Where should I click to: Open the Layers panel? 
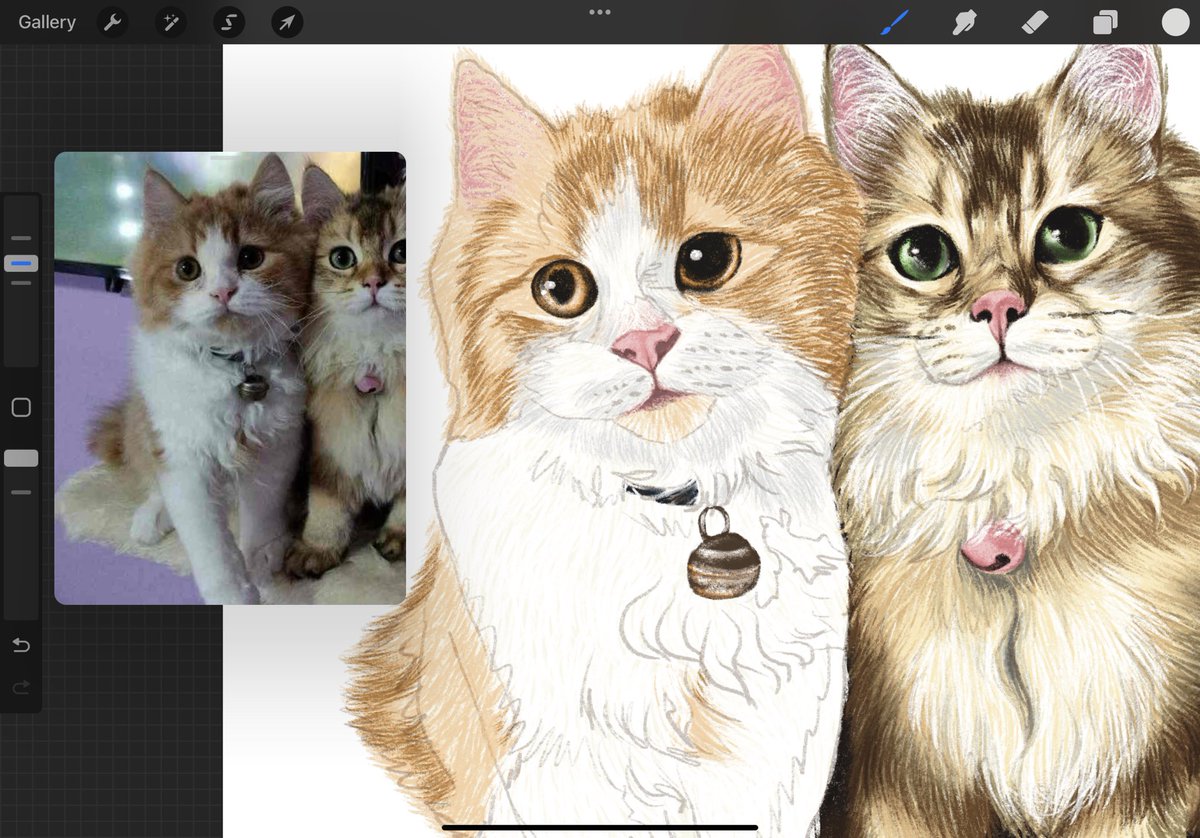coord(1105,22)
